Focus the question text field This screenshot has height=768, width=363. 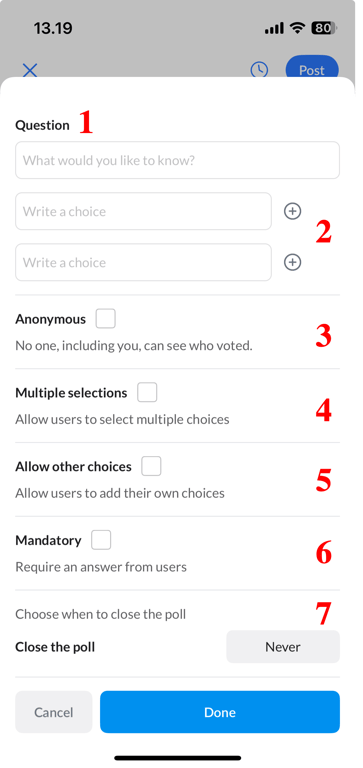(177, 160)
